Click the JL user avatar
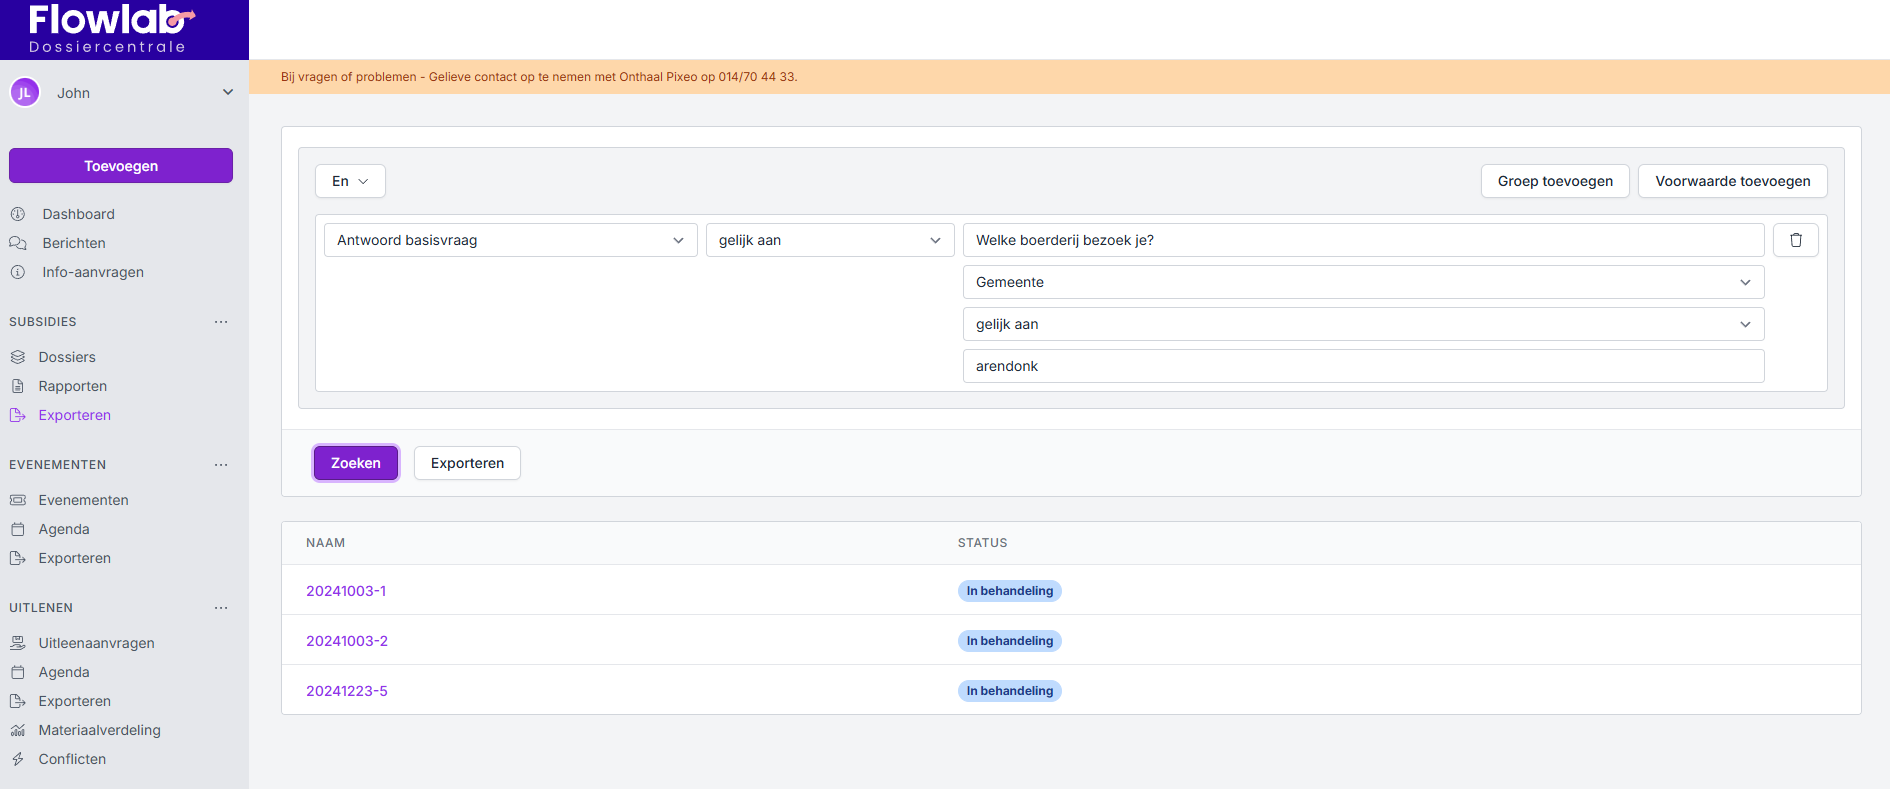The height and width of the screenshot is (789, 1890). point(25,93)
